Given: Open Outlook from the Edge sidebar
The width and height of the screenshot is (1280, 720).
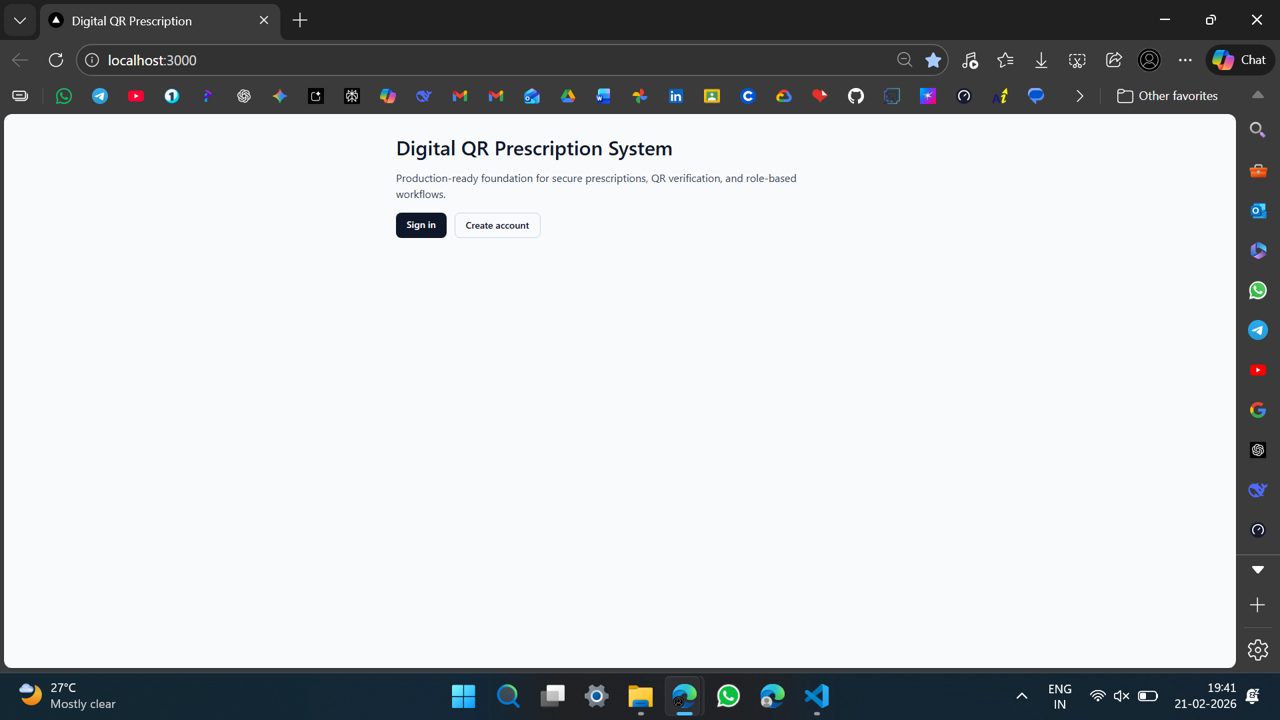Looking at the screenshot, I should point(1258,210).
